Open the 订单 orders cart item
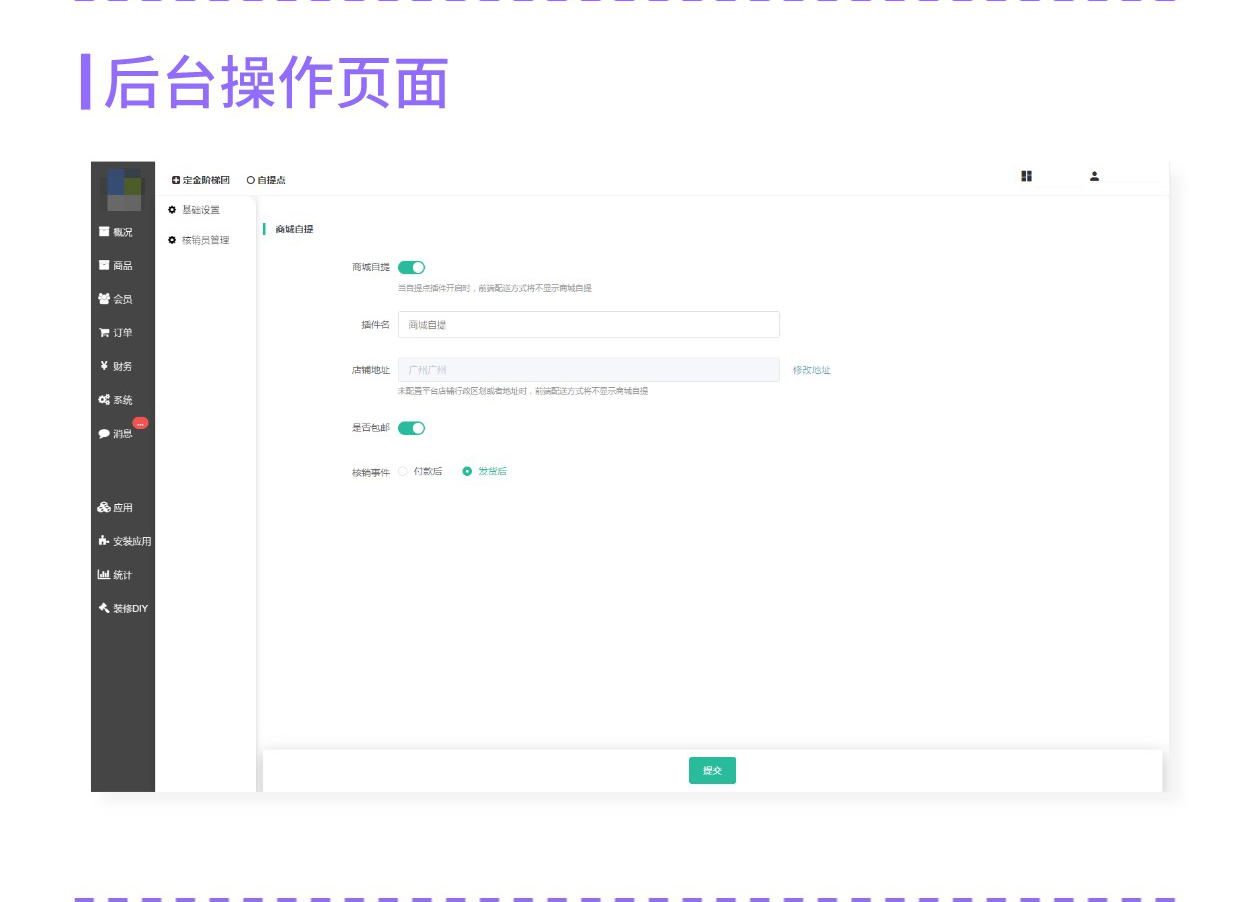The width and height of the screenshot is (1242, 902). pyautogui.click(x=116, y=333)
